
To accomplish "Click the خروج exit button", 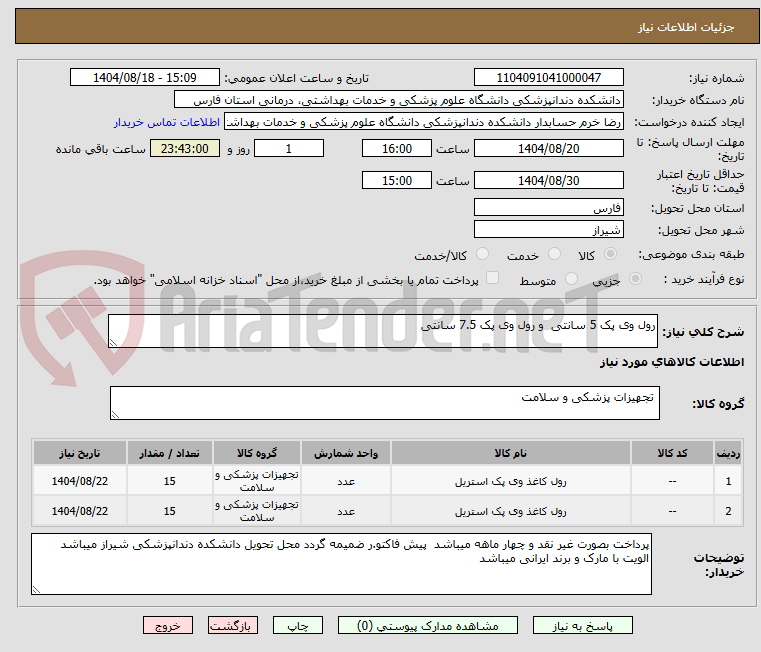I will 167,625.
